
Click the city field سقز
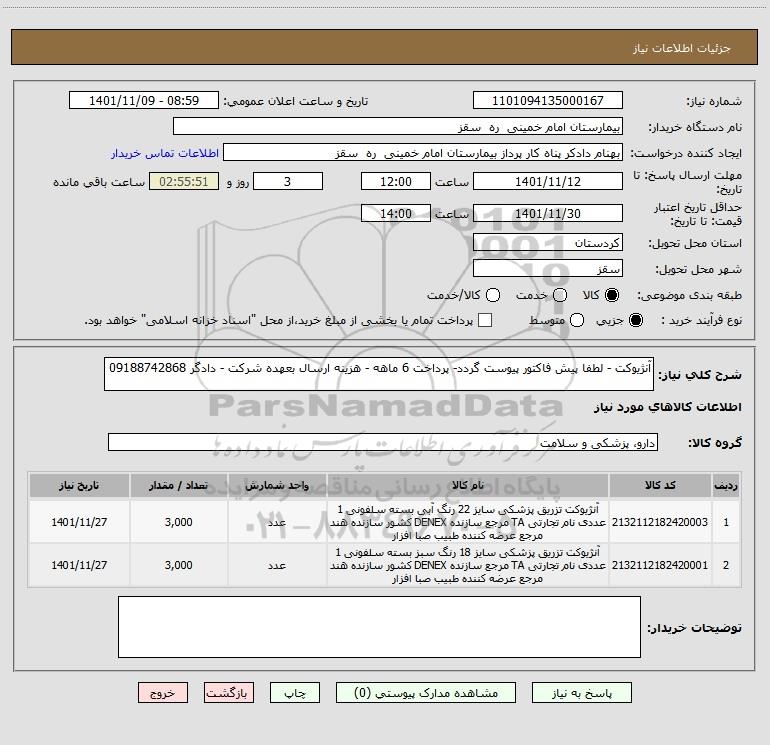[548, 268]
